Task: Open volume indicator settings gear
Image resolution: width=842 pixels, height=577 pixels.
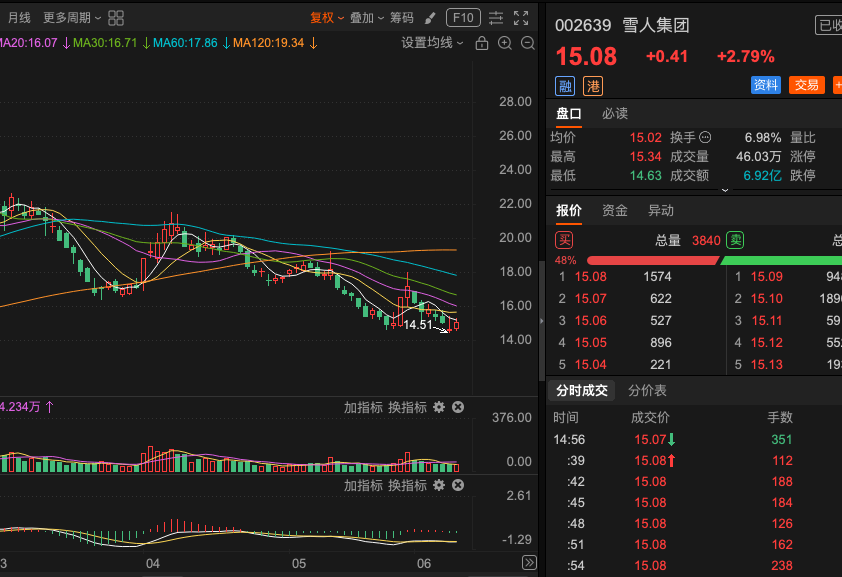Action: (x=439, y=407)
